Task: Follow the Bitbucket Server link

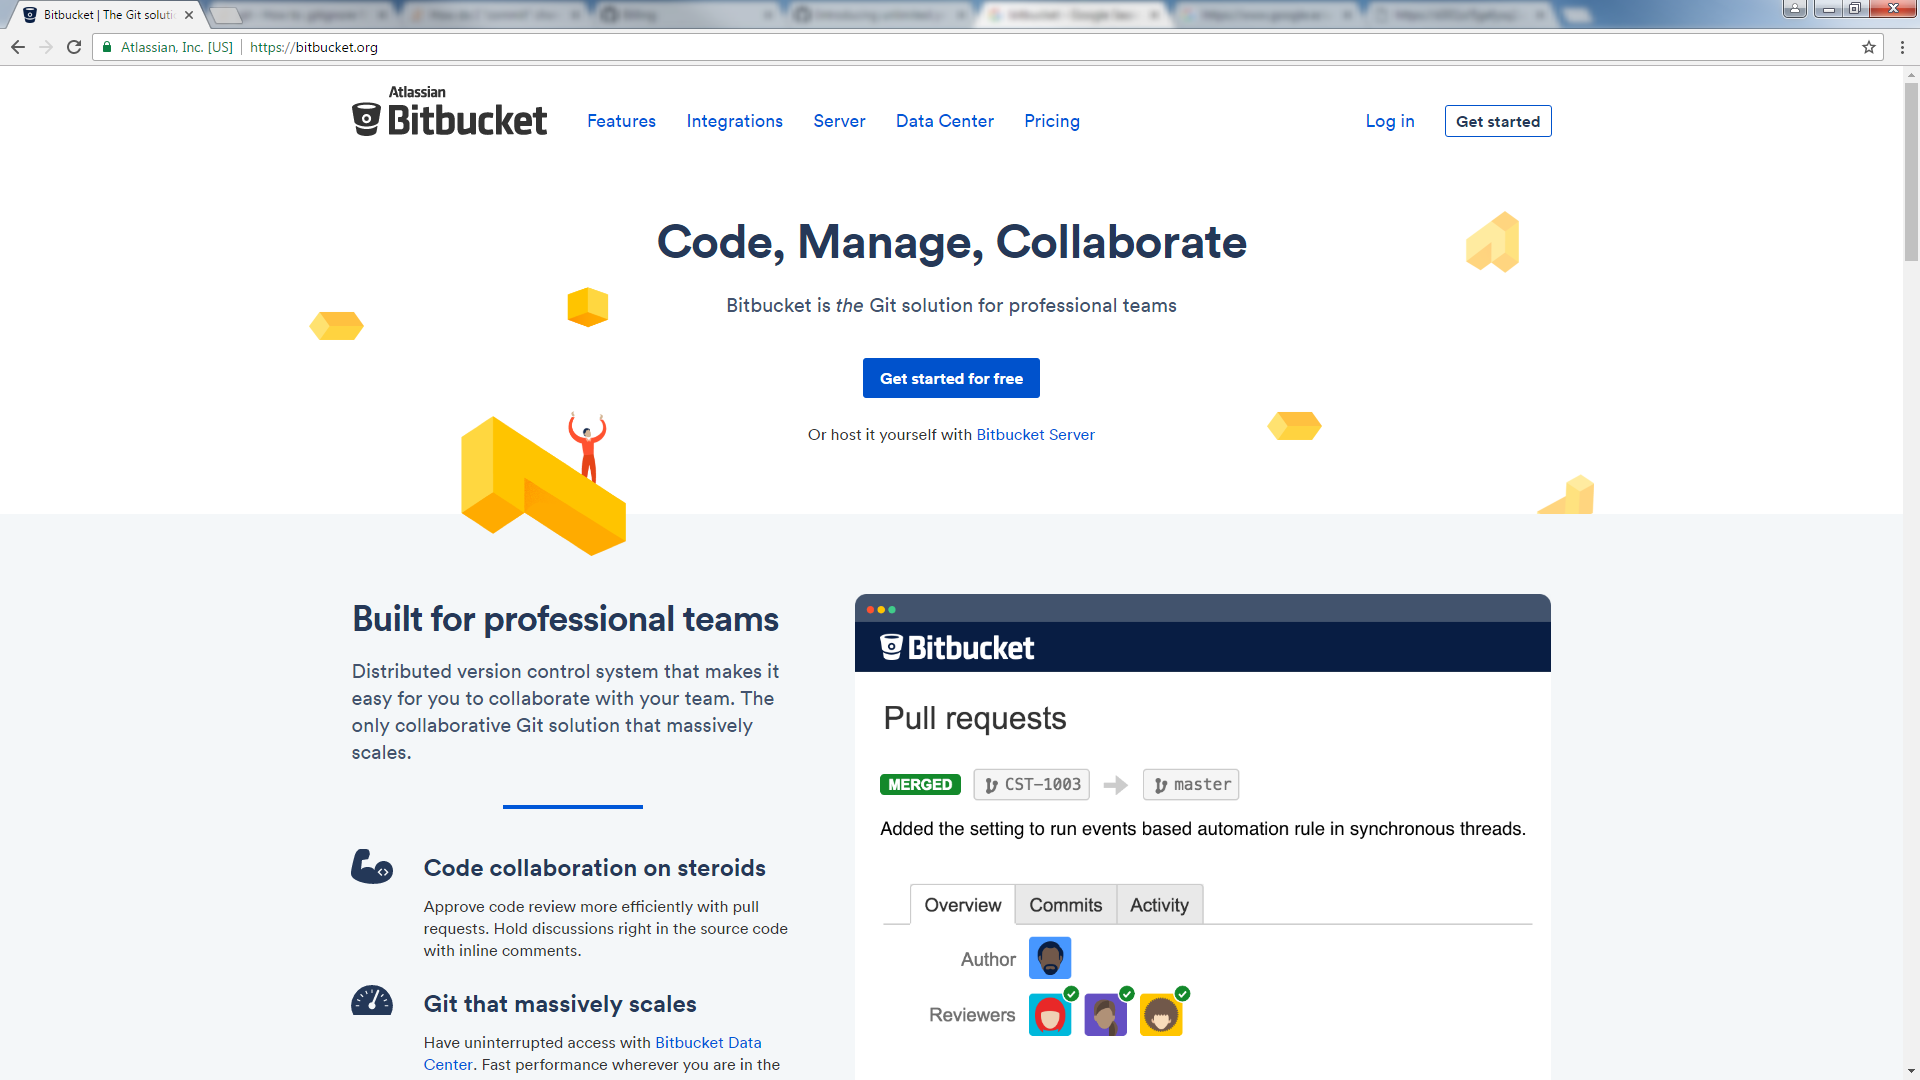Action: point(1035,435)
